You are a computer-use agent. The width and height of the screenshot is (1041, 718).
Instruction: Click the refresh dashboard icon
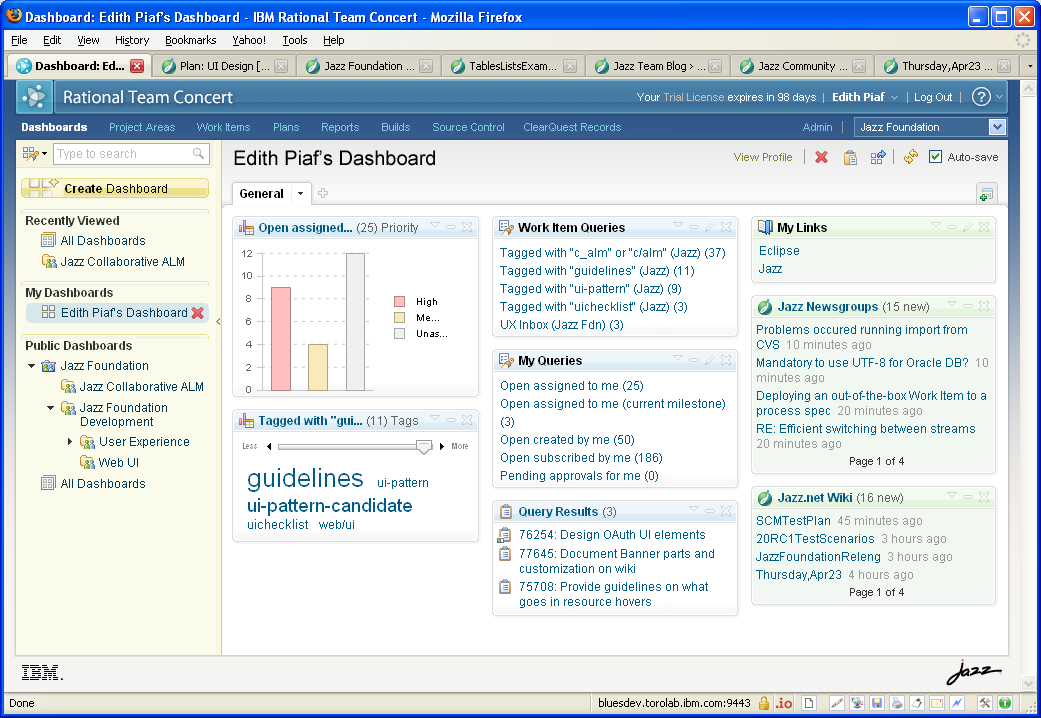point(911,157)
